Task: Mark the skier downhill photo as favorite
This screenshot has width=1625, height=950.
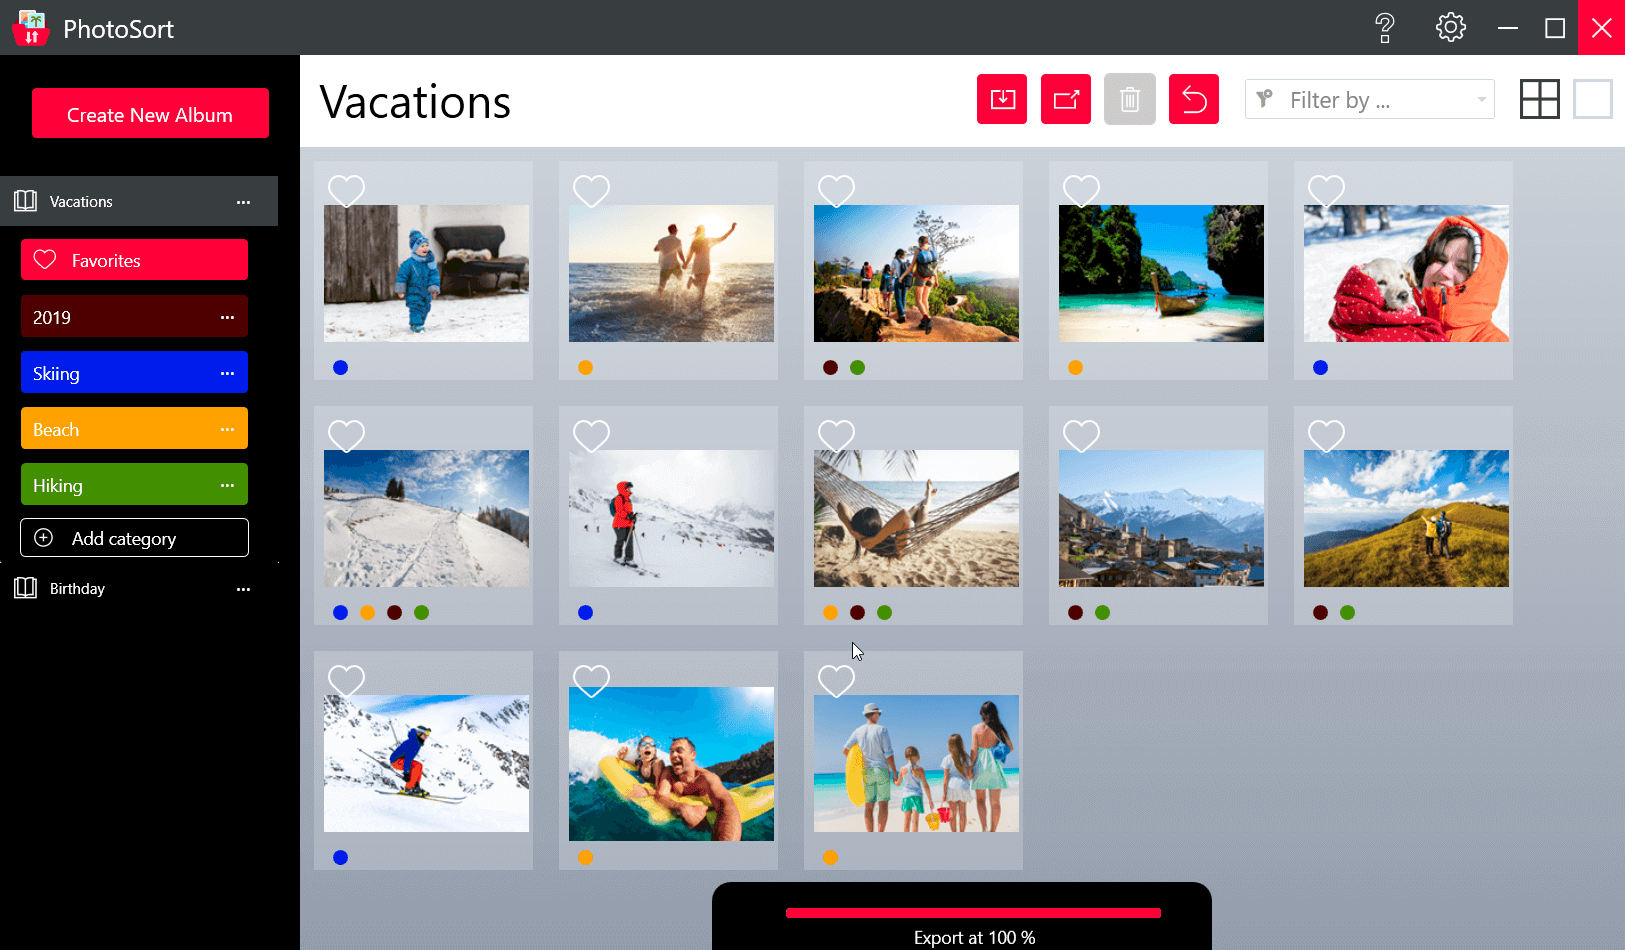Action: point(346,680)
